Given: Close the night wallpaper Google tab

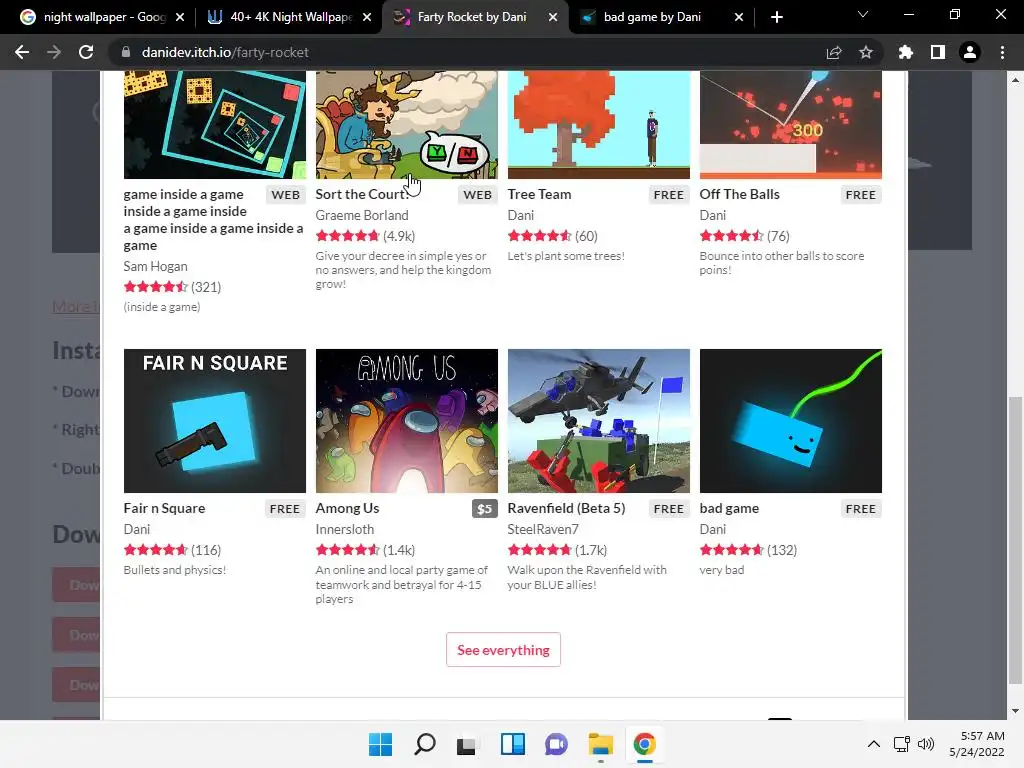Looking at the screenshot, I should pos(180,17).
